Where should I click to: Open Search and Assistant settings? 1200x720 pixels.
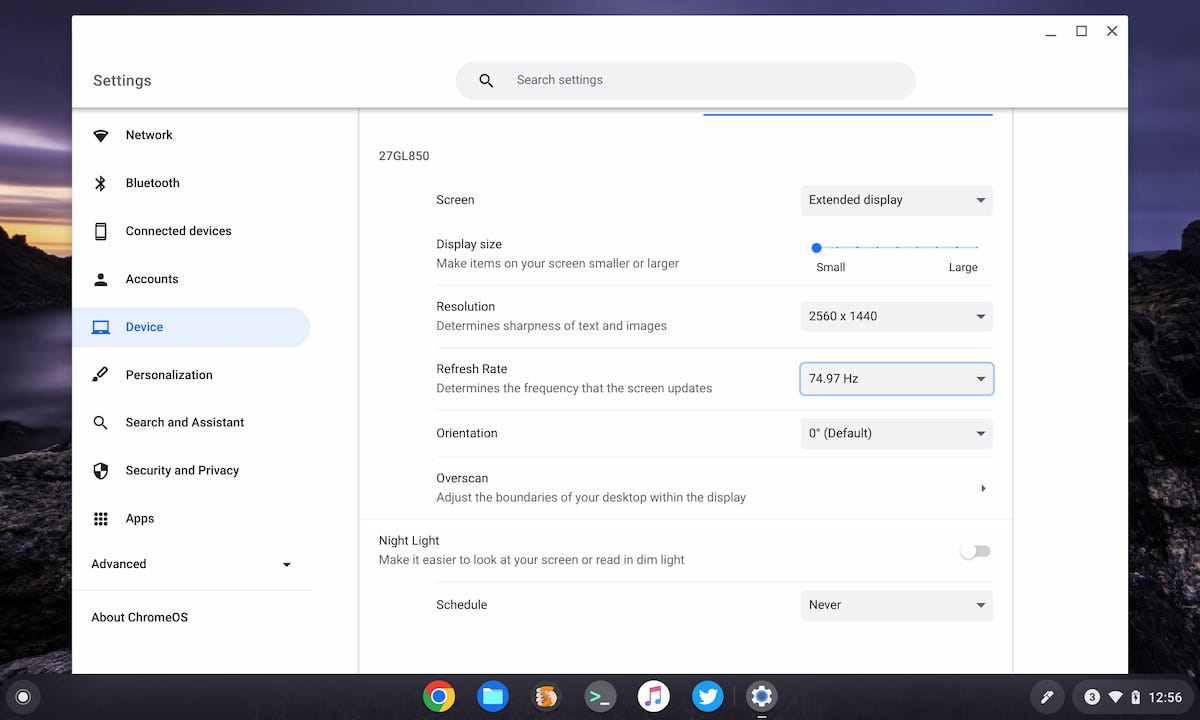pyautogui.click(x=191, y=423)
